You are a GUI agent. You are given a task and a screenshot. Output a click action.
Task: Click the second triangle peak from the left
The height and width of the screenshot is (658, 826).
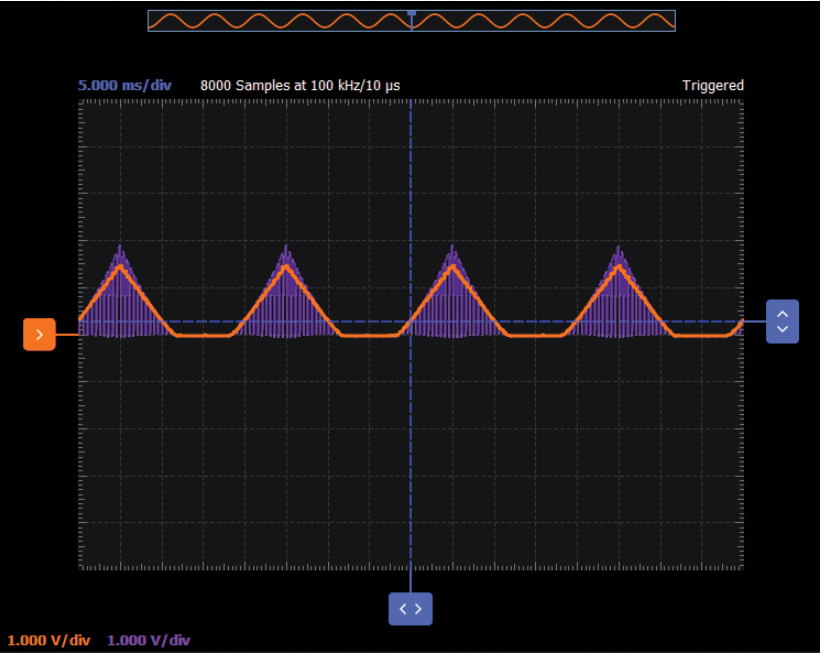click(x=287, y=265)
